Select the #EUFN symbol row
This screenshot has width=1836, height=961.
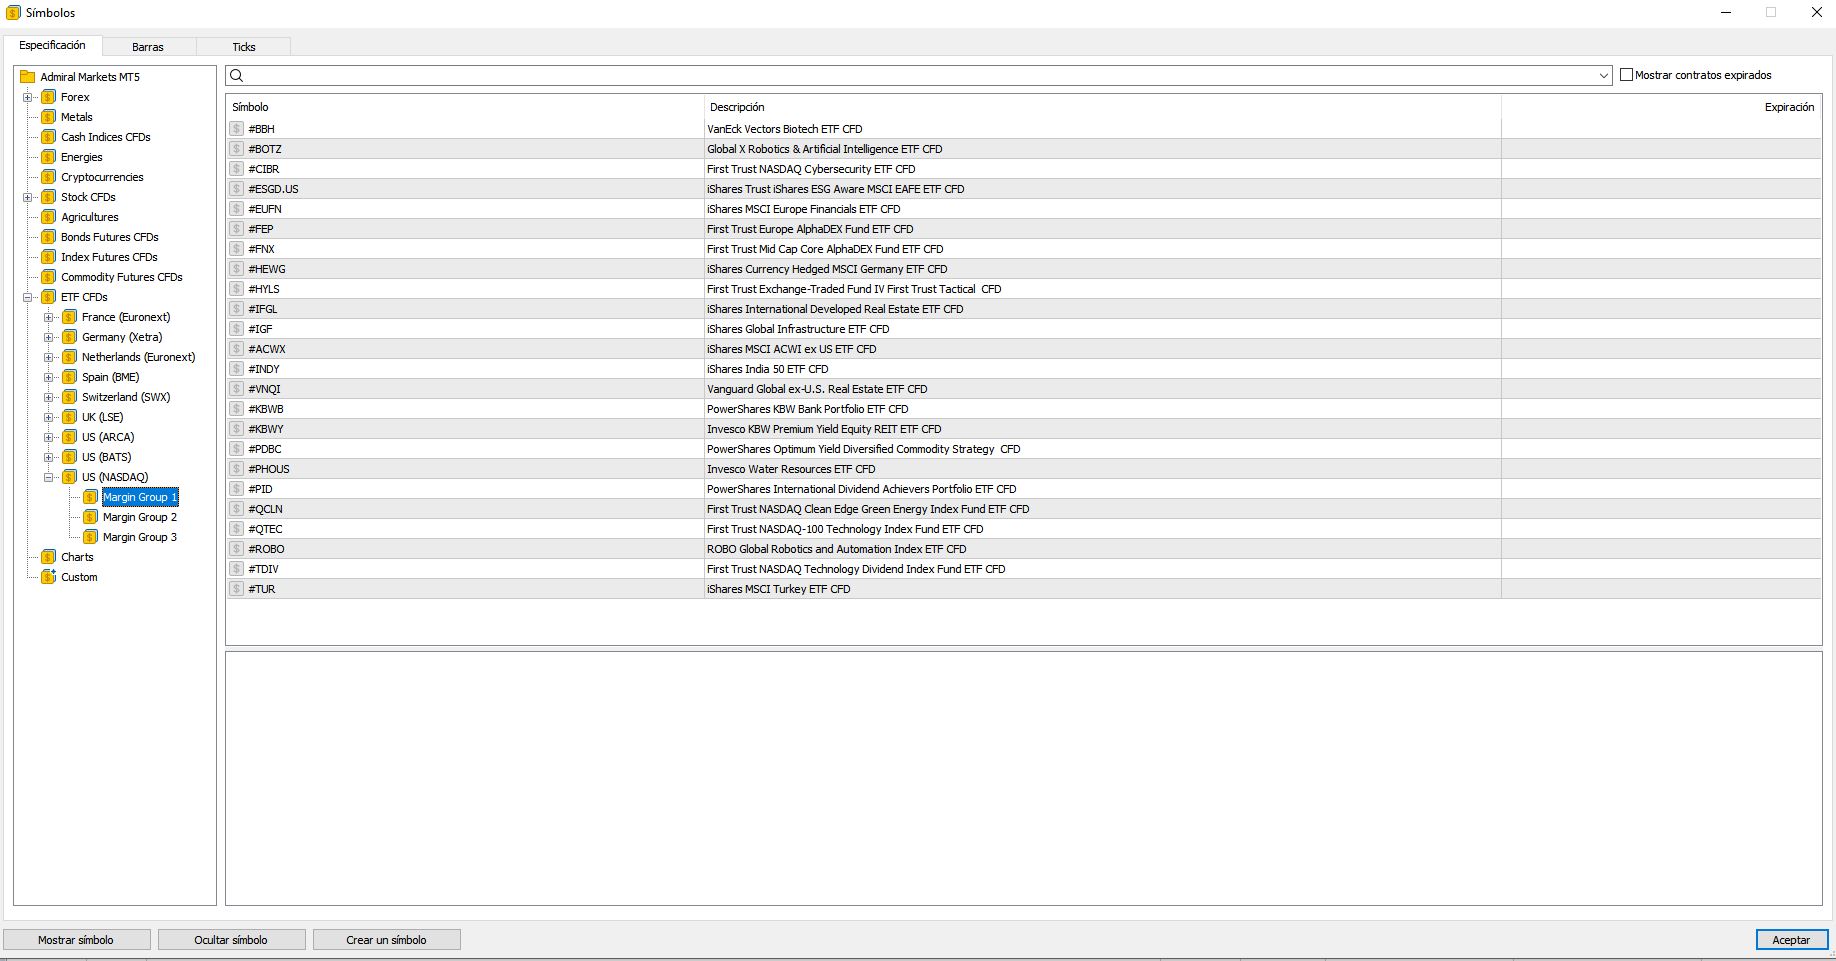point(1024,209)
